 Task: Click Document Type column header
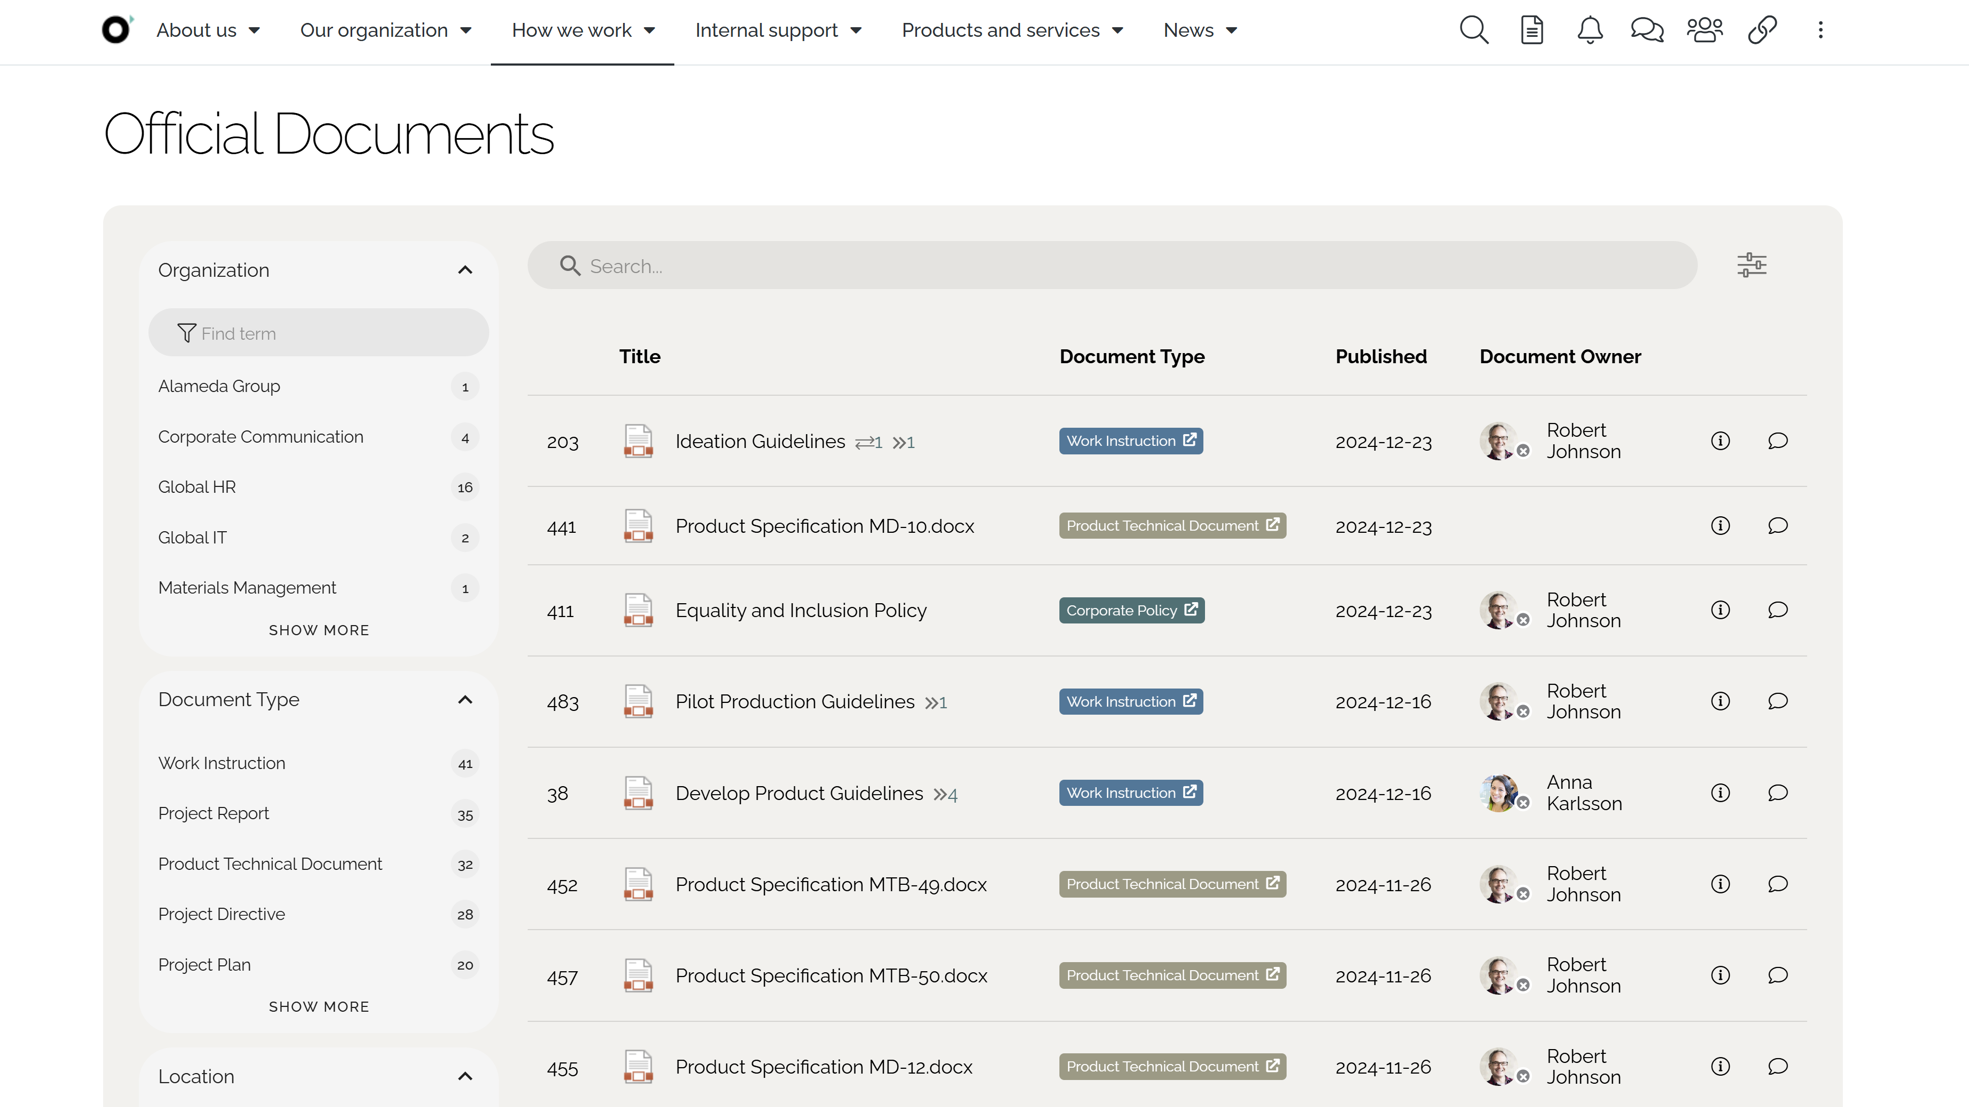(x=1132, y=357)
